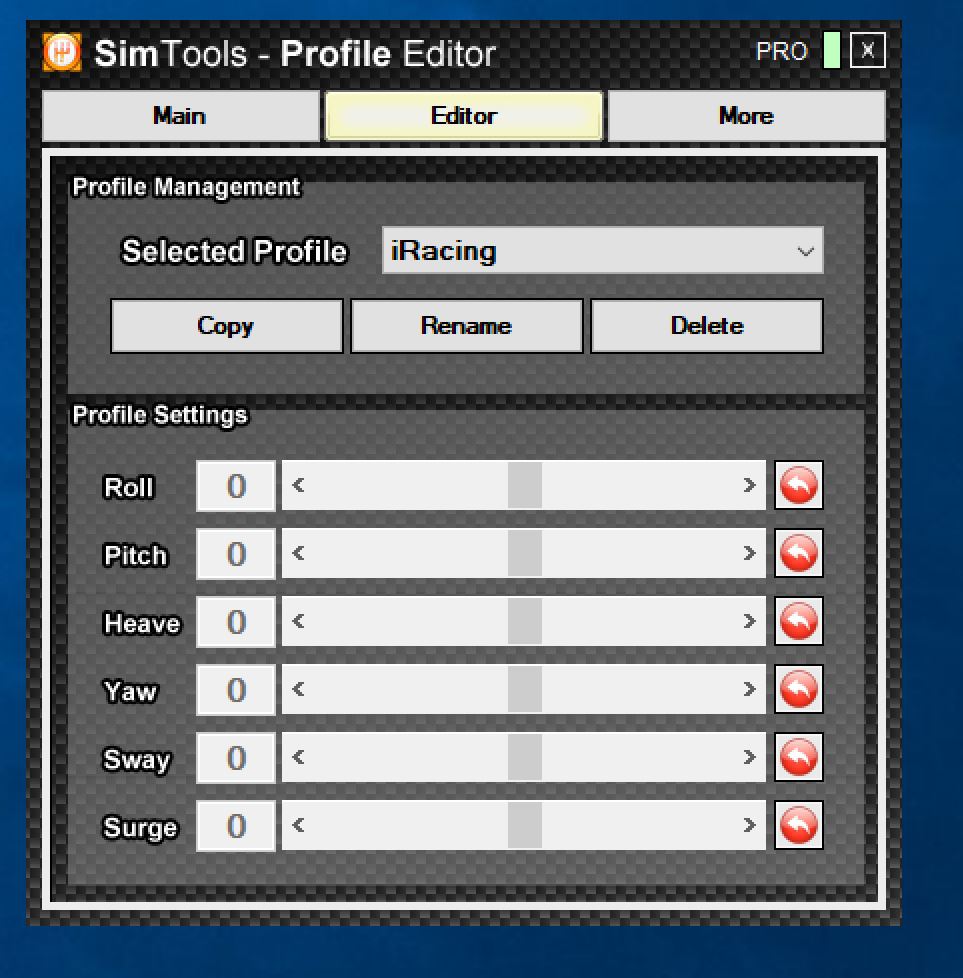Click the Heave value field

(236, 622)
